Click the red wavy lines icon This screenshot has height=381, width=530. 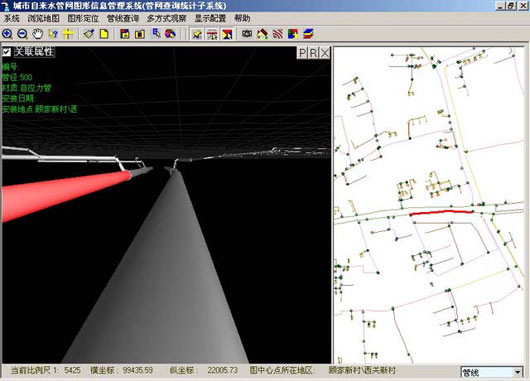click(278, 34)
